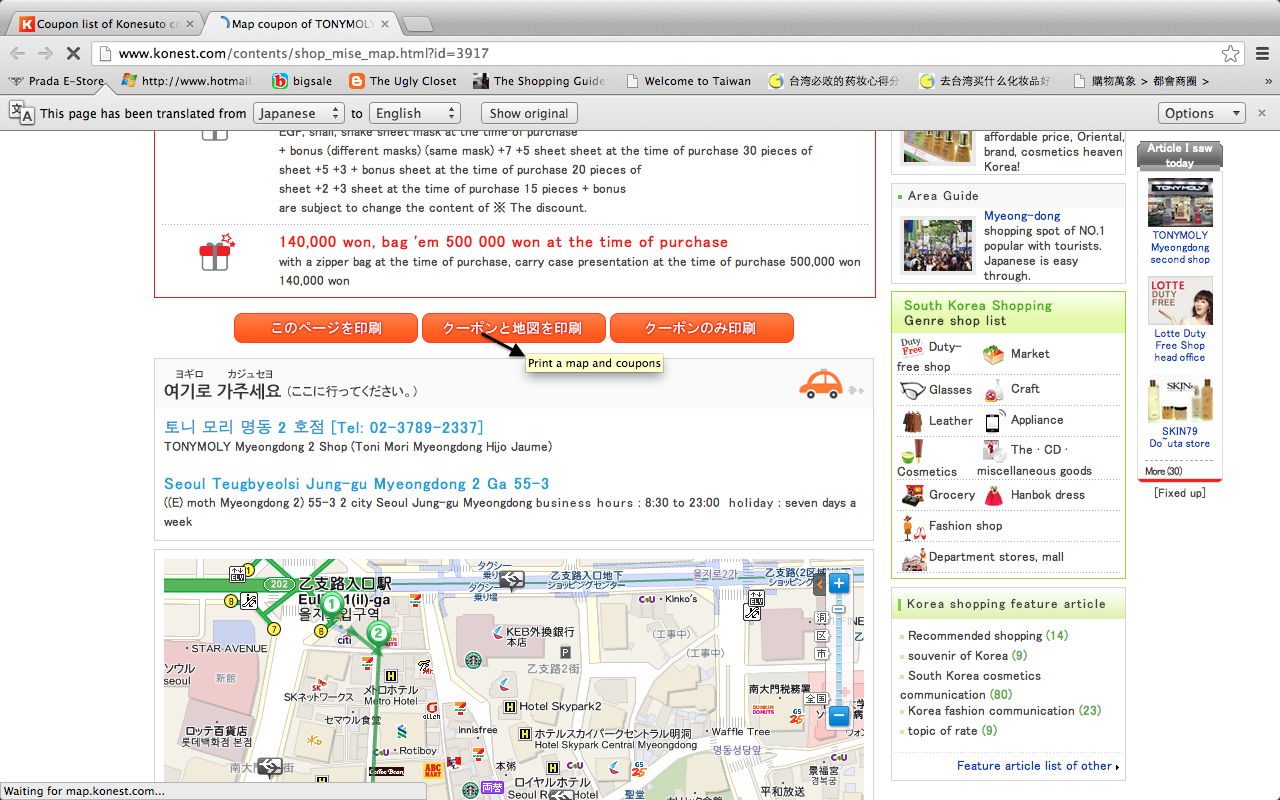The width and height of the screenshot is (1280, 800).
Task: Stop page loading with X button
Action: click(75, 53)
